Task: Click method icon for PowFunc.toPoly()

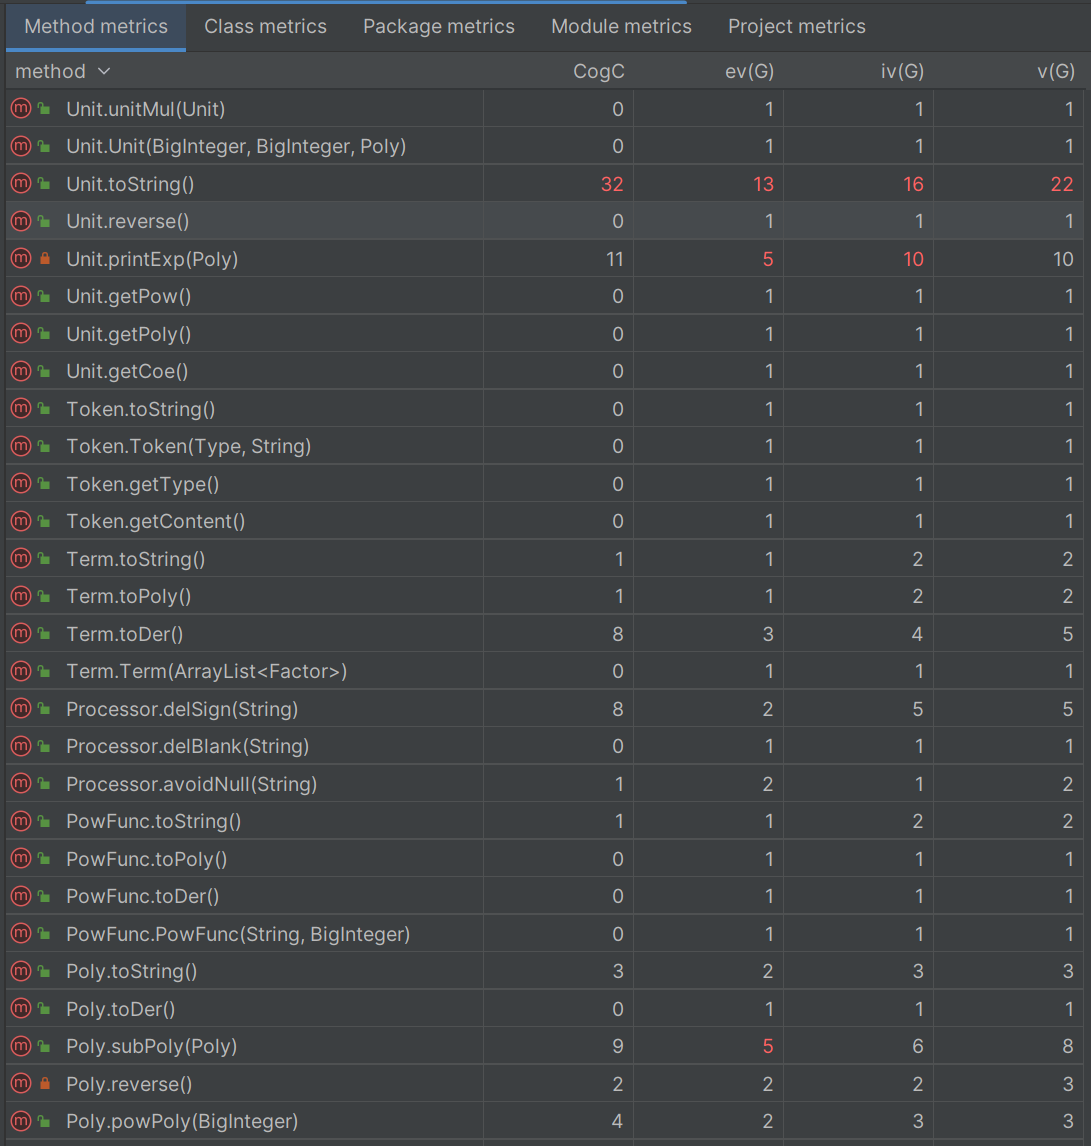Action: 21,858
